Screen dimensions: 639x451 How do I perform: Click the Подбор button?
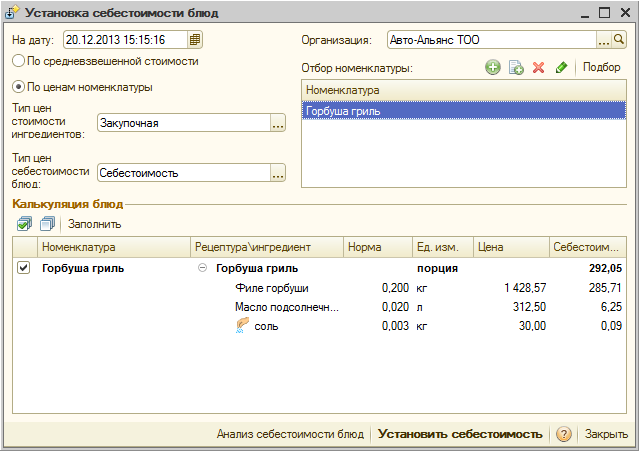601,68
